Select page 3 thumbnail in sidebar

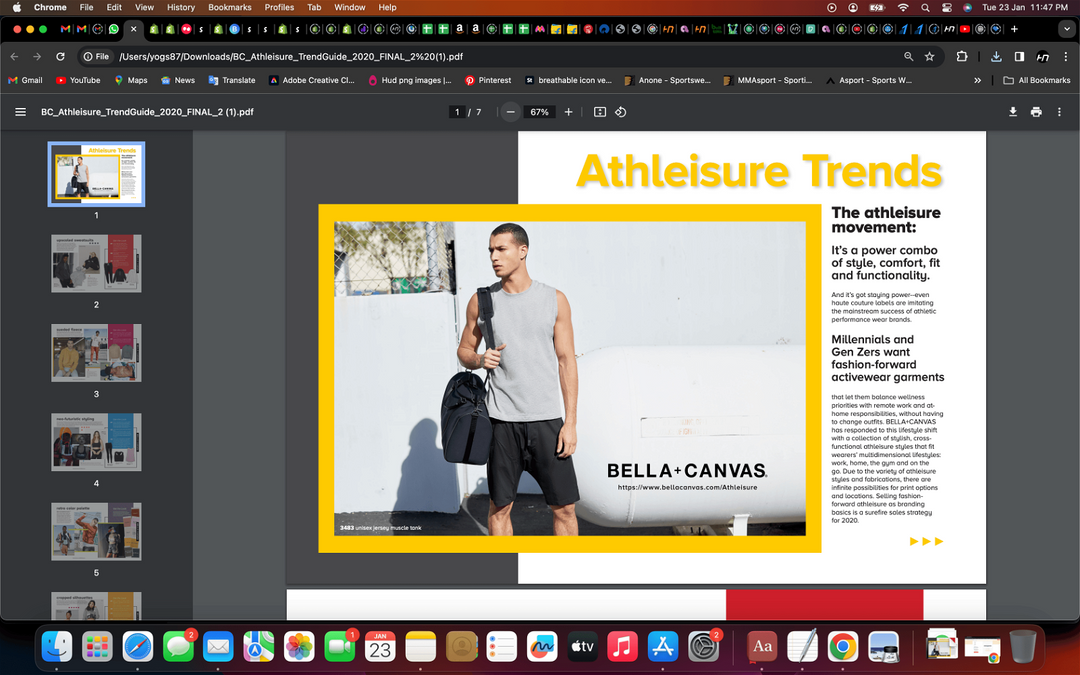(96, 352)
